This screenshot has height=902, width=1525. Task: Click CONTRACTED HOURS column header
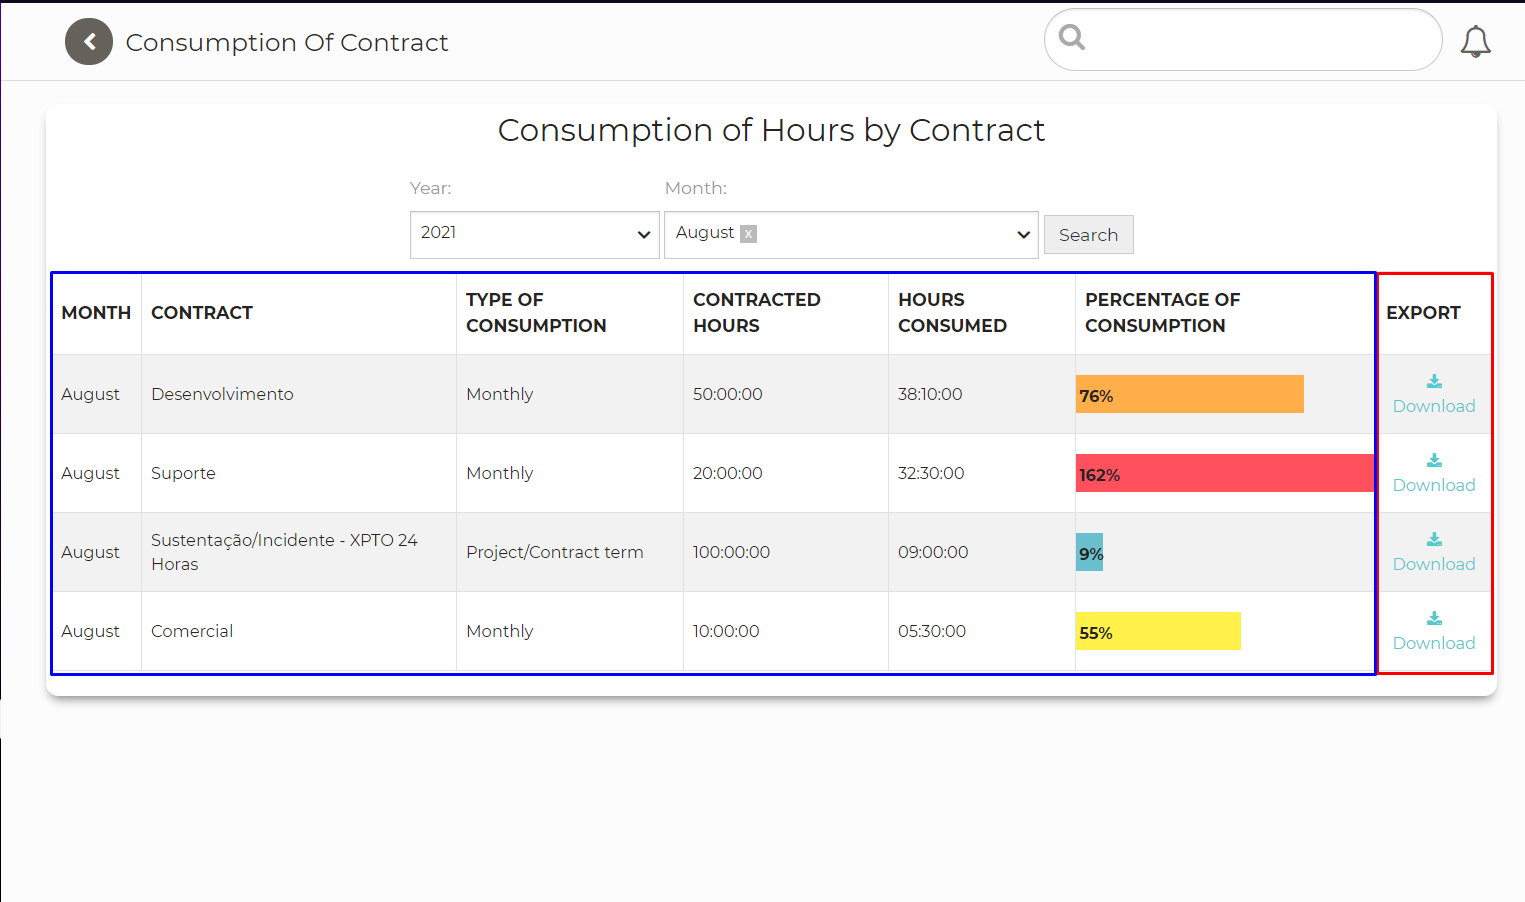tap(757, 313)
